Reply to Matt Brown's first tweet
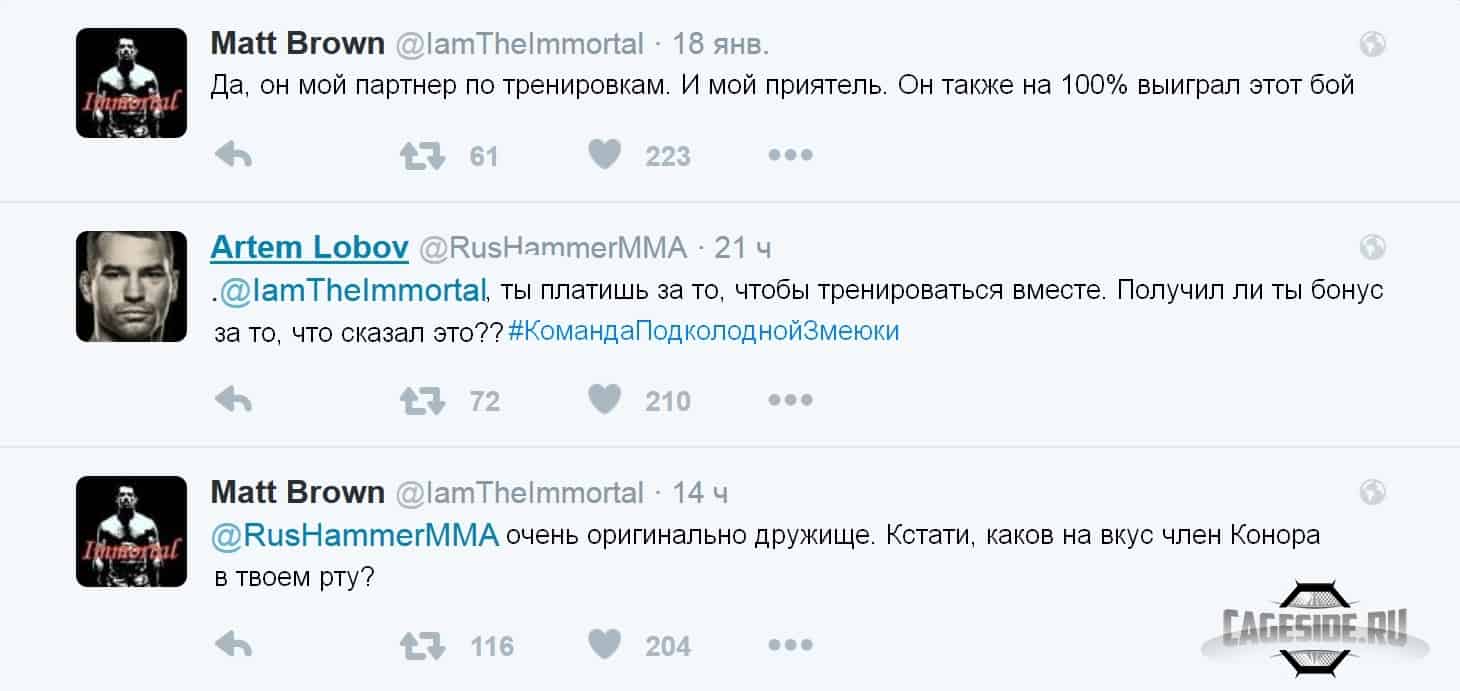Screen dimensions: 1460x691 point(233,155)
